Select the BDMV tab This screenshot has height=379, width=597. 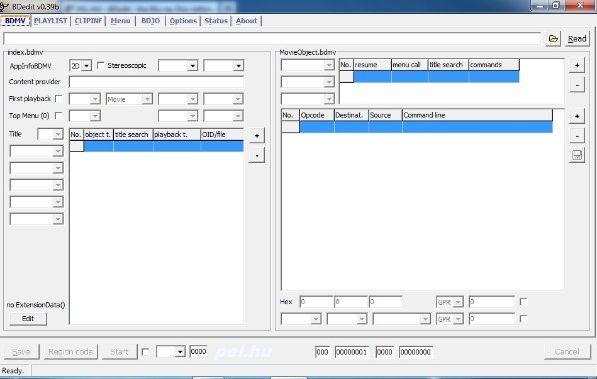tap(15, 21)
